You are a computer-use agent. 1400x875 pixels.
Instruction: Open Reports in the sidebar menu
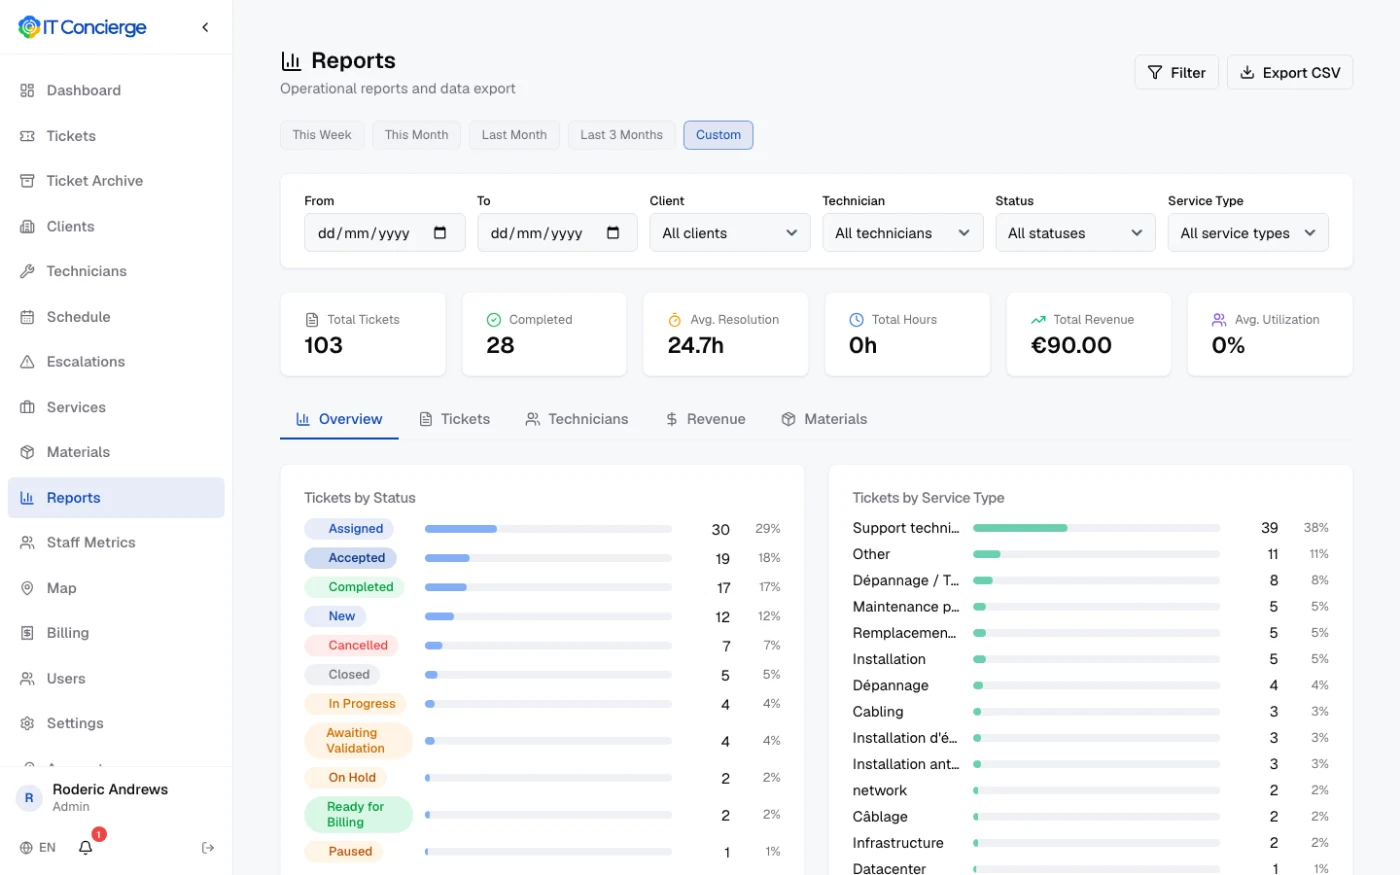click(x=116, y=497)
